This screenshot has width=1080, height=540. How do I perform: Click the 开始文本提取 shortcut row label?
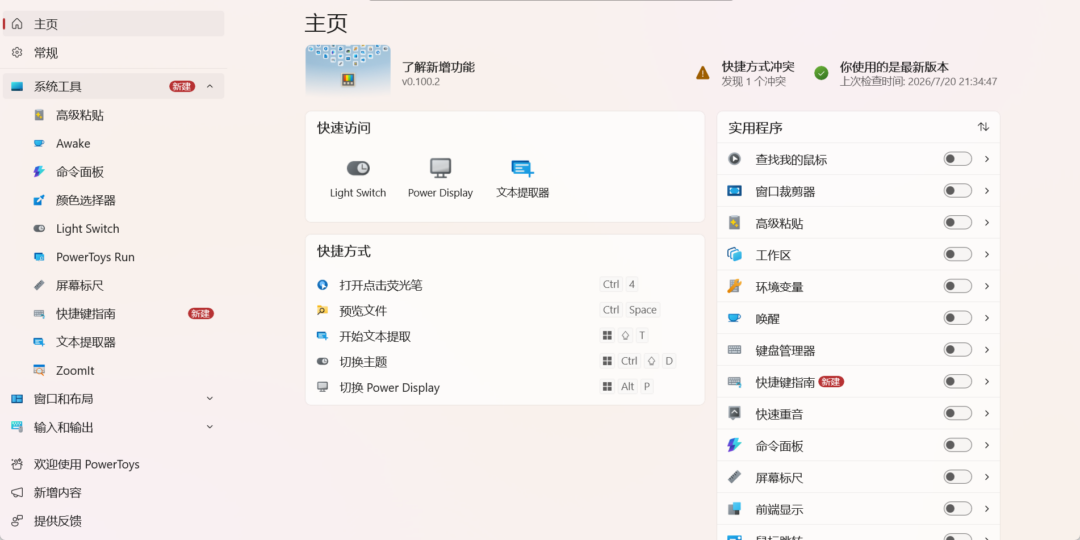(375, 336)
